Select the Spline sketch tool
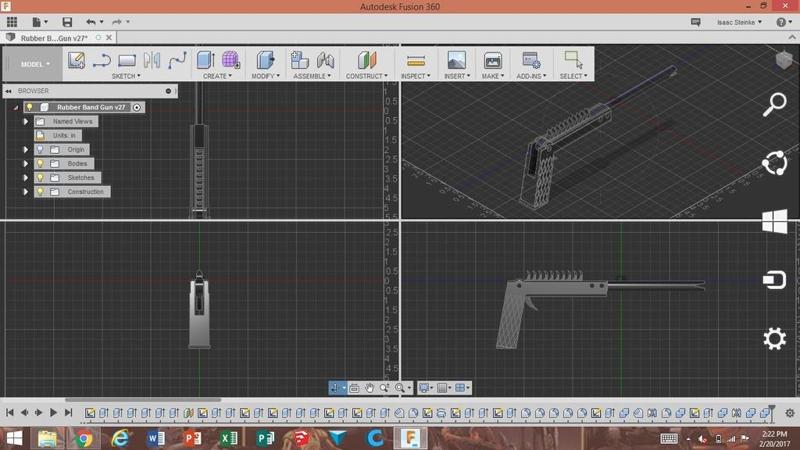Screen dimensions: 800x450 click(177, 60)
